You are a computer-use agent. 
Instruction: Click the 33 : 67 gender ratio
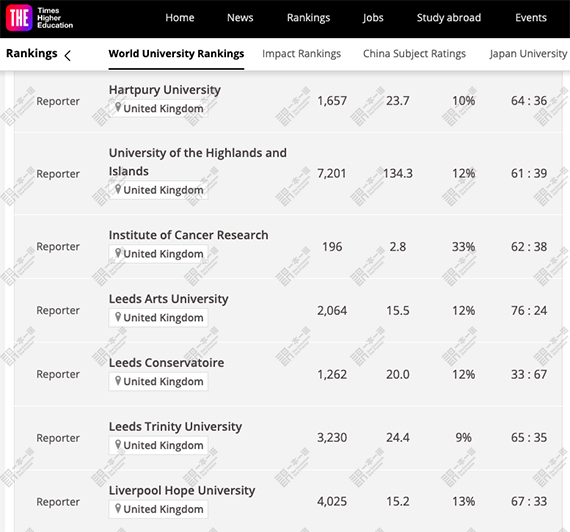click(529, 374)
